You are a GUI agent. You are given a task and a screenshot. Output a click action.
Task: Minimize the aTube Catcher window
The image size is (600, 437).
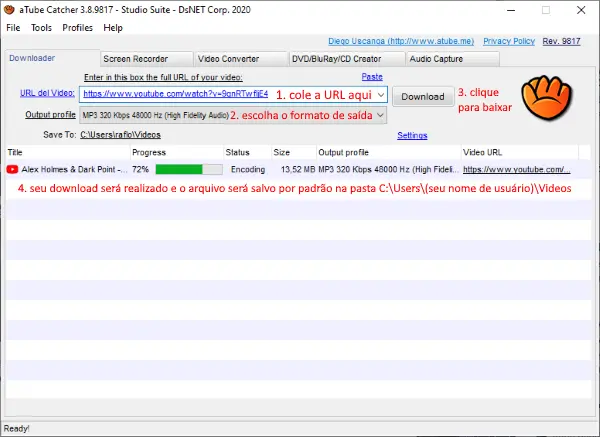511,10
